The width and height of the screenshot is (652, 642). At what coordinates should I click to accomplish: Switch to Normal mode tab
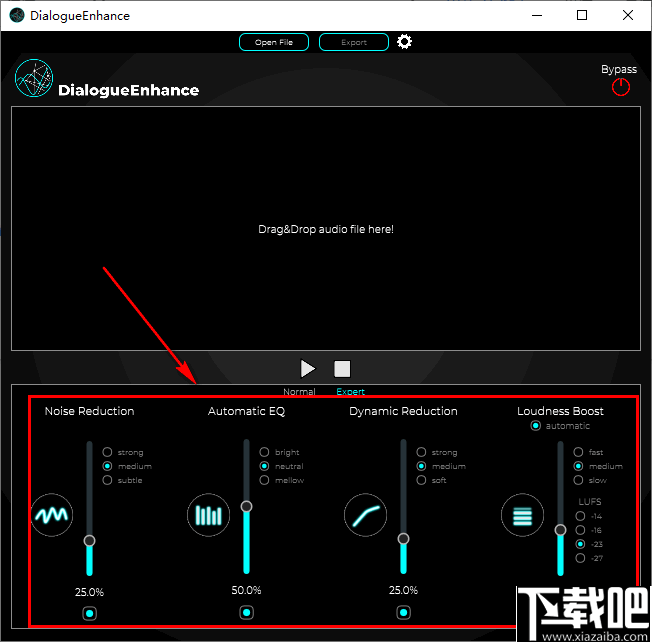pos(299,392)
